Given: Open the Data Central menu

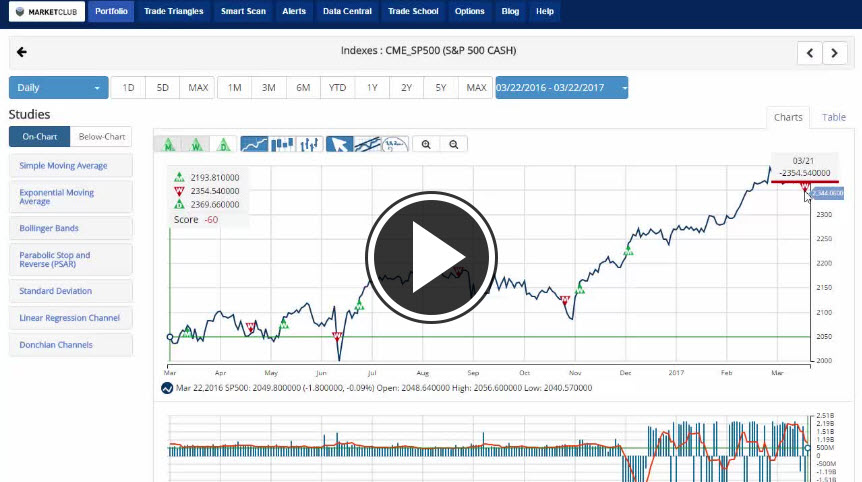Looking at the screenshot, I should [347, 12].
